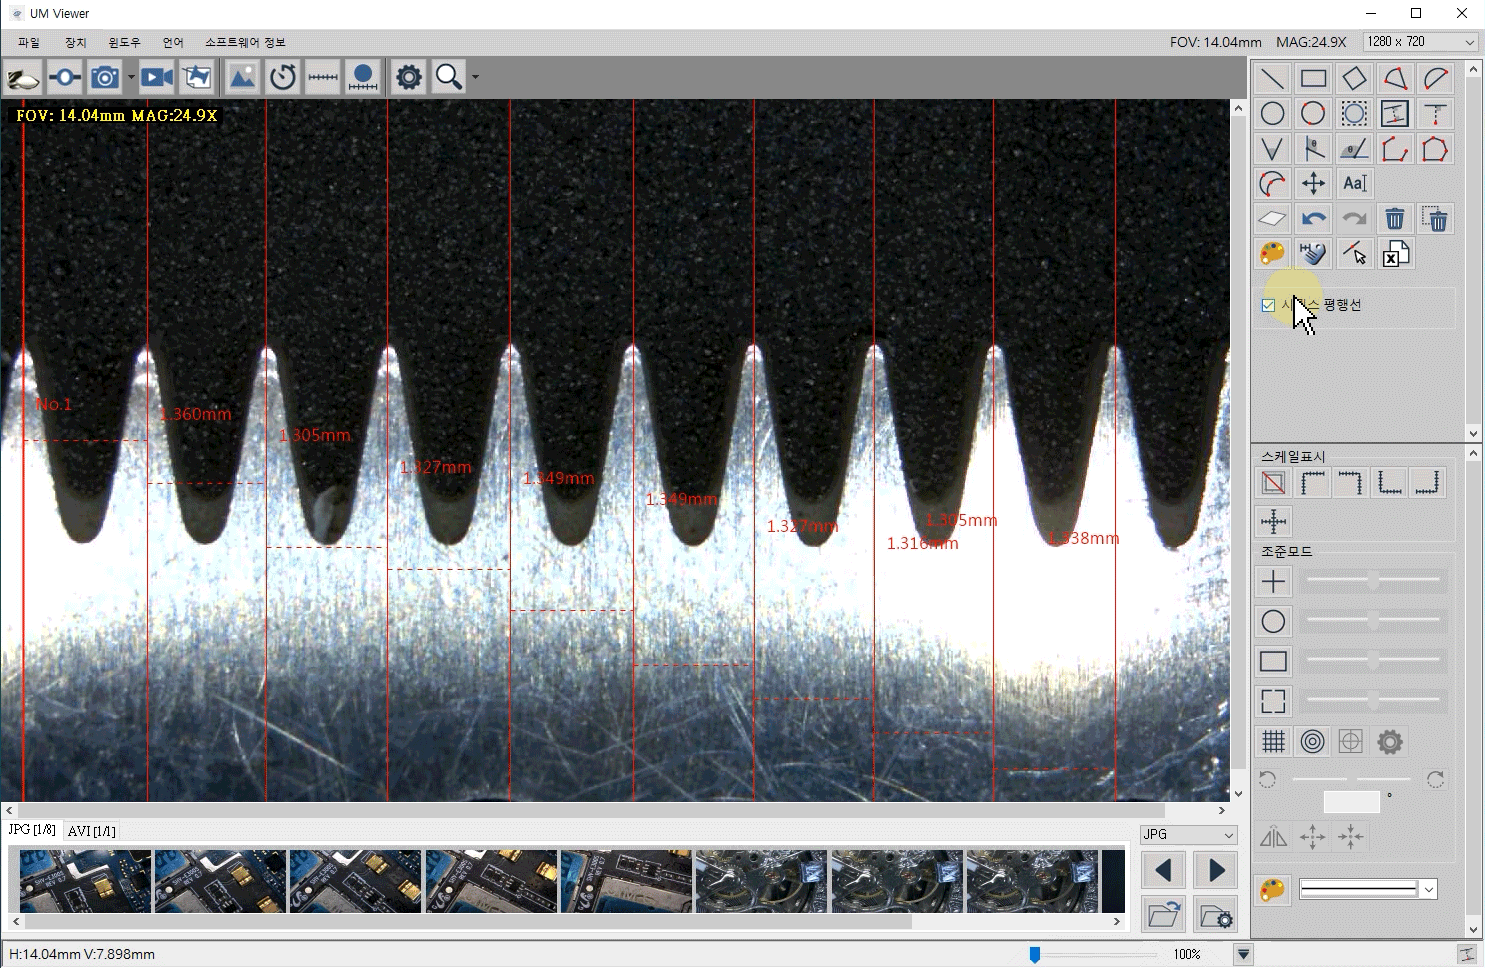
Task: Undo the last measurement action
Action: click(1313, 219)
